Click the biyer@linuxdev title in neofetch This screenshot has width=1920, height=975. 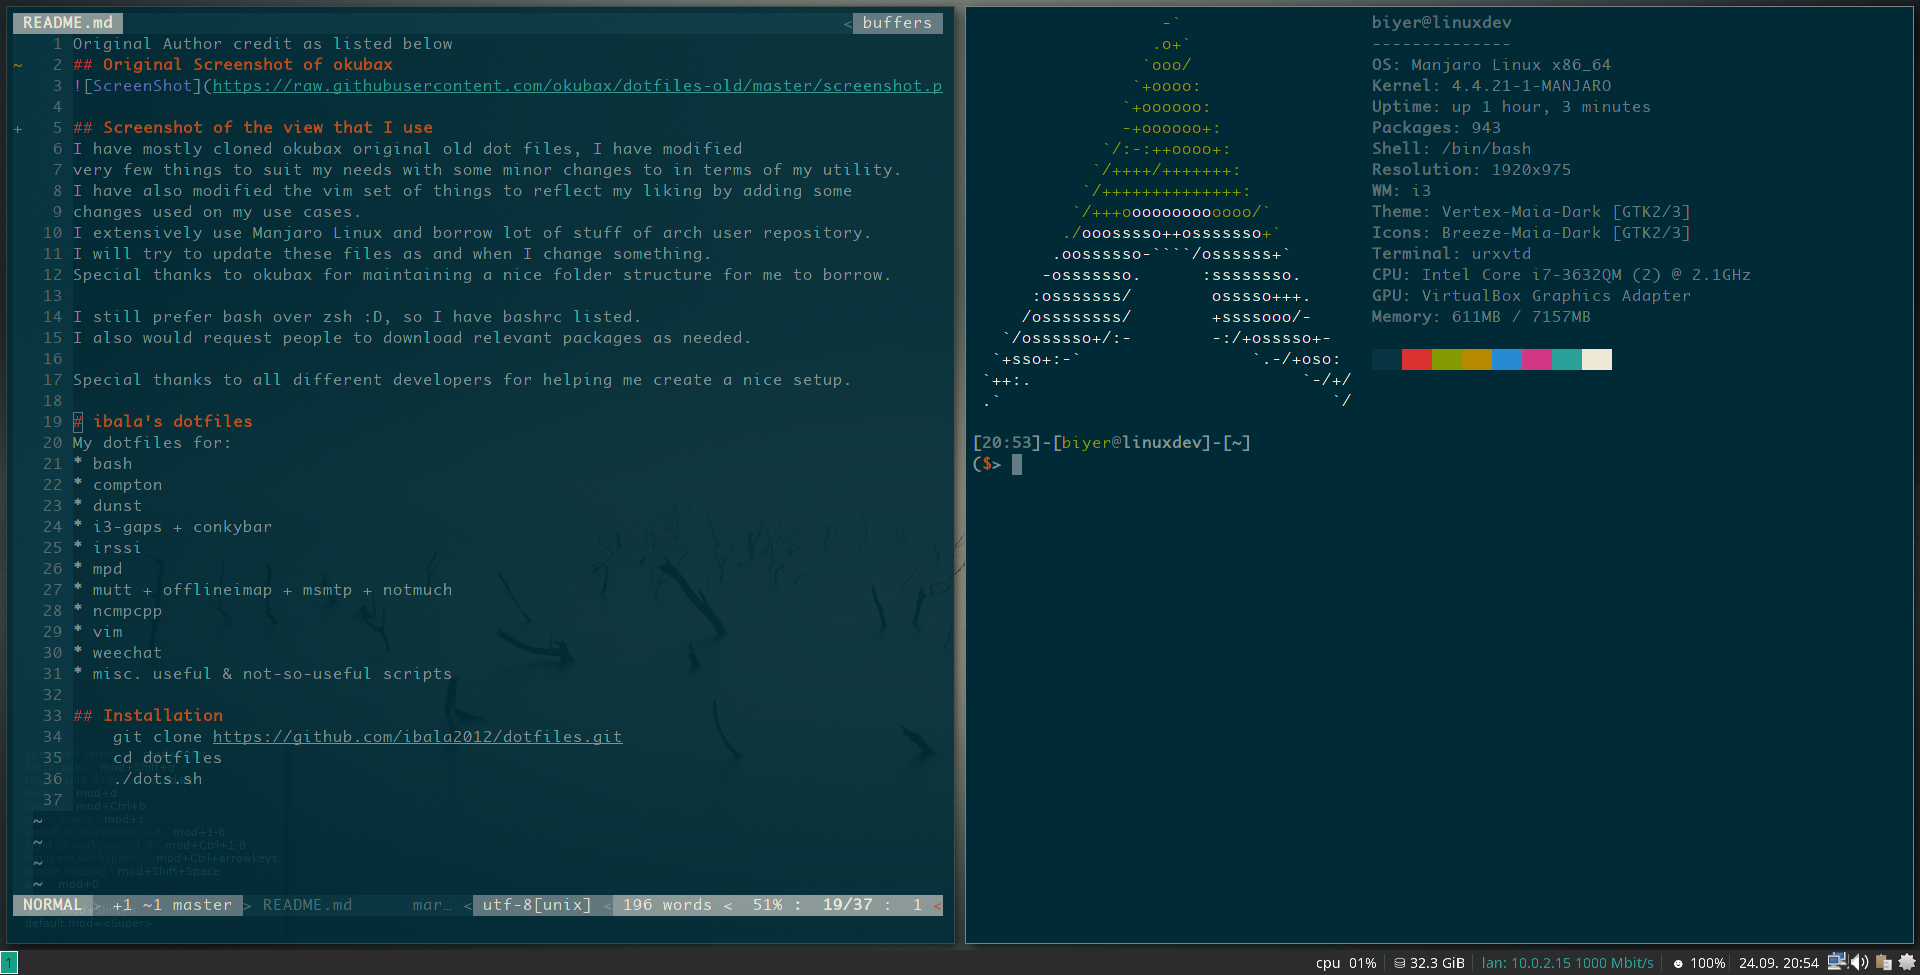click(1441, 23)
